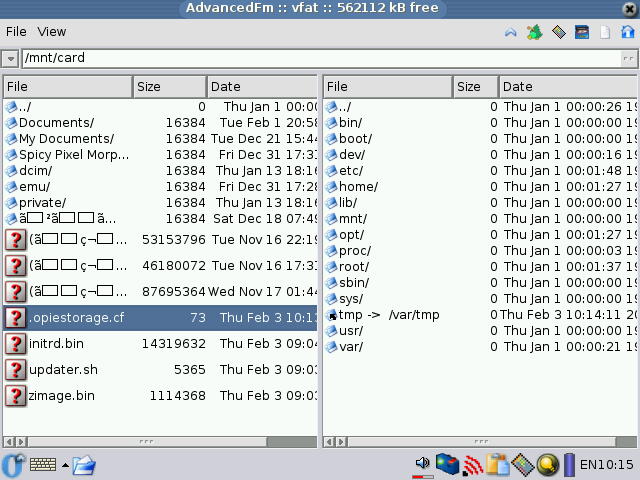Click unknown-type icon beside zimage.bin
640x480 pixels.
tap(16, 396)
